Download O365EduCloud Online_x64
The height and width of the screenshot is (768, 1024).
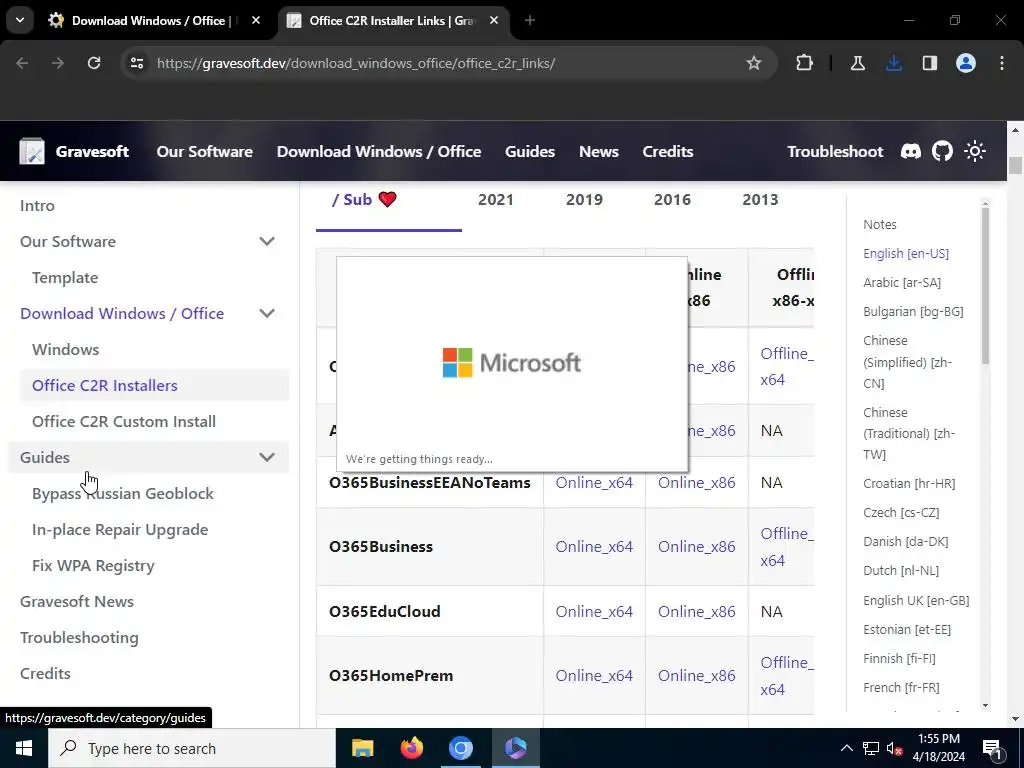(x=594, y=611)
